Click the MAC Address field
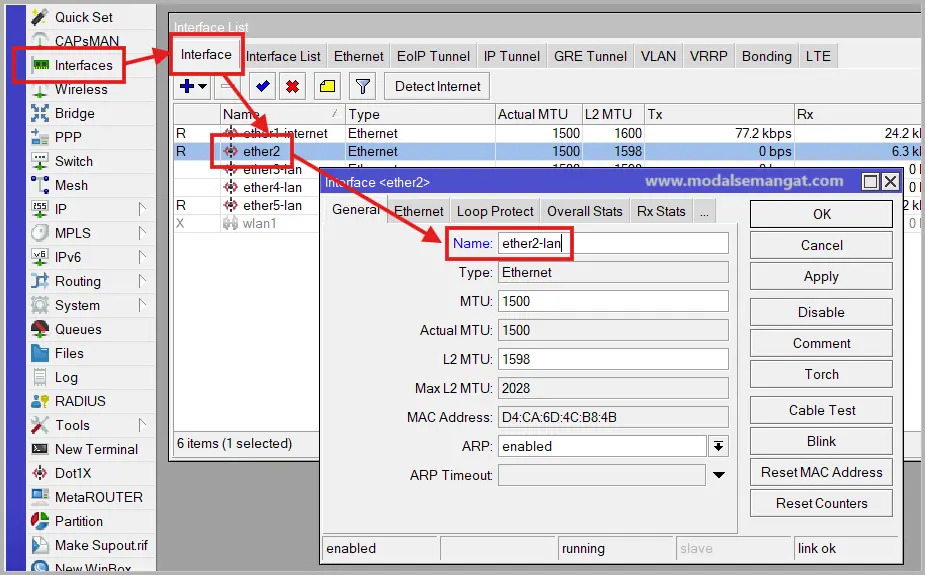 pyautogui.click(x=613, y=418)
